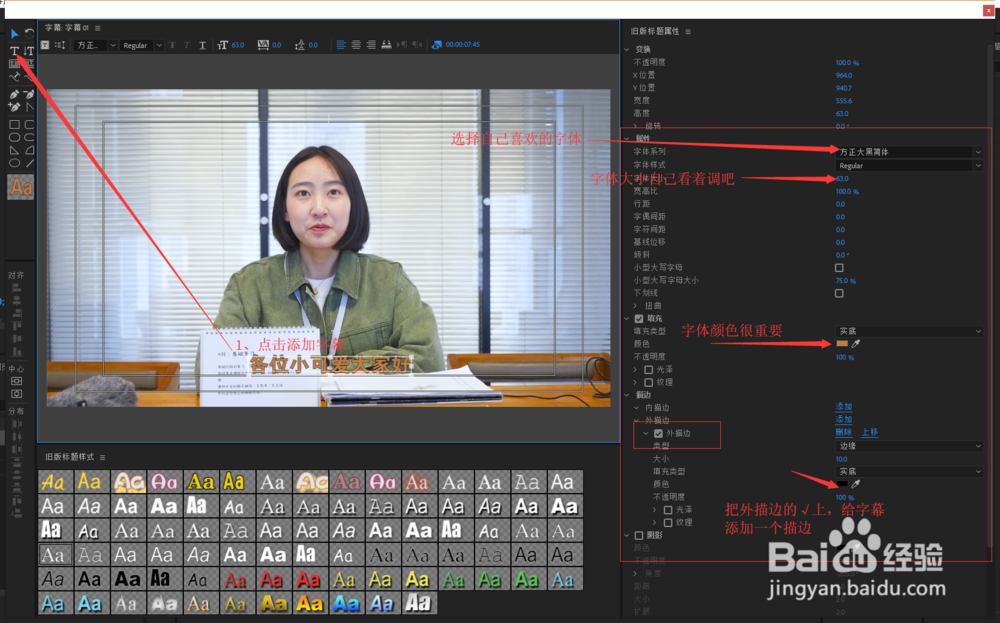Enable 纹理 checkbox under outer stroke
The width and height of the screenshot is (1000, 623).
click(x=668, y=522)
